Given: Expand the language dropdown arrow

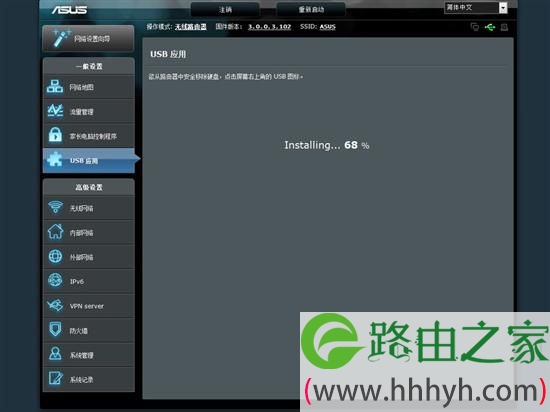Looking at the screenshot, I should (503, 8).
